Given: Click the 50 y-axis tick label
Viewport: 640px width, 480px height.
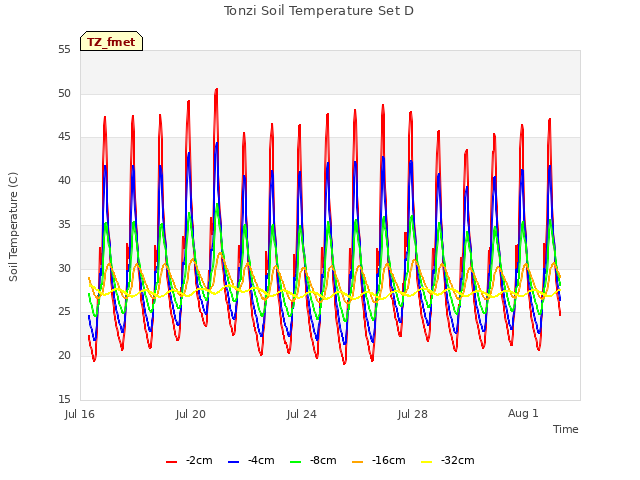Looking at the screenshot, I should (x=64, y=93).
